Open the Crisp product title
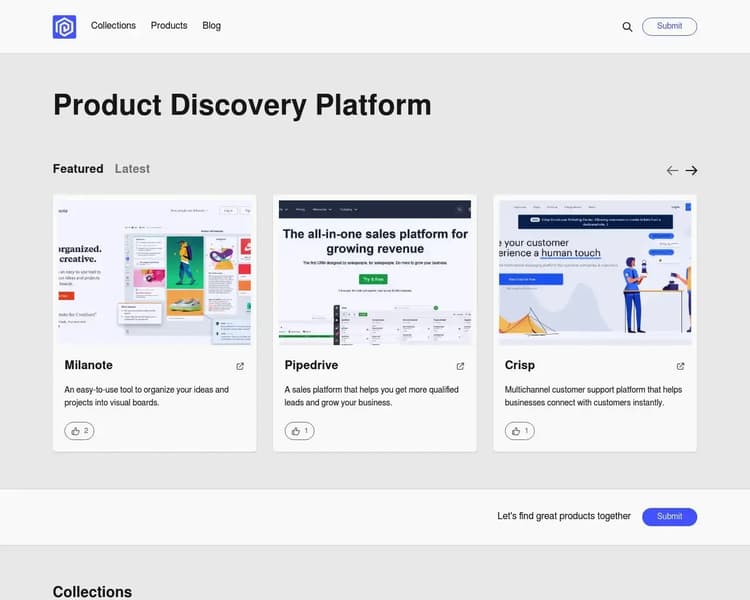Viewport: 750px width, 600px height. 519,365
